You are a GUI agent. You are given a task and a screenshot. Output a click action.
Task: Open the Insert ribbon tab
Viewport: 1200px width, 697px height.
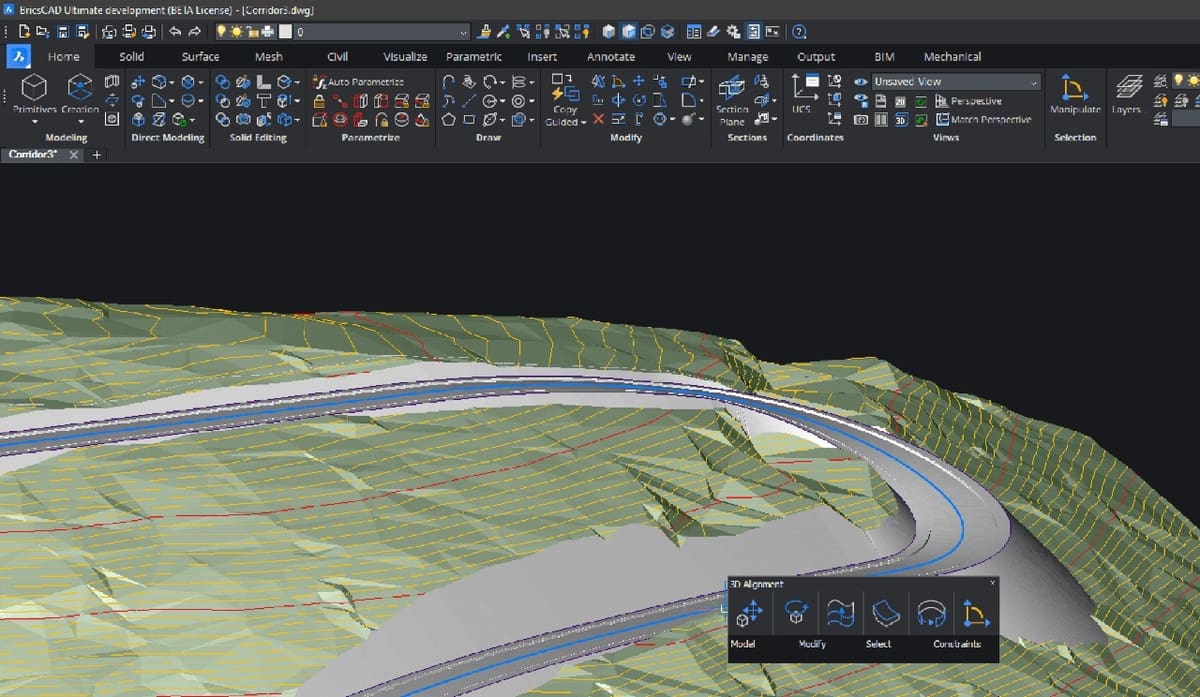coord(542,57)
